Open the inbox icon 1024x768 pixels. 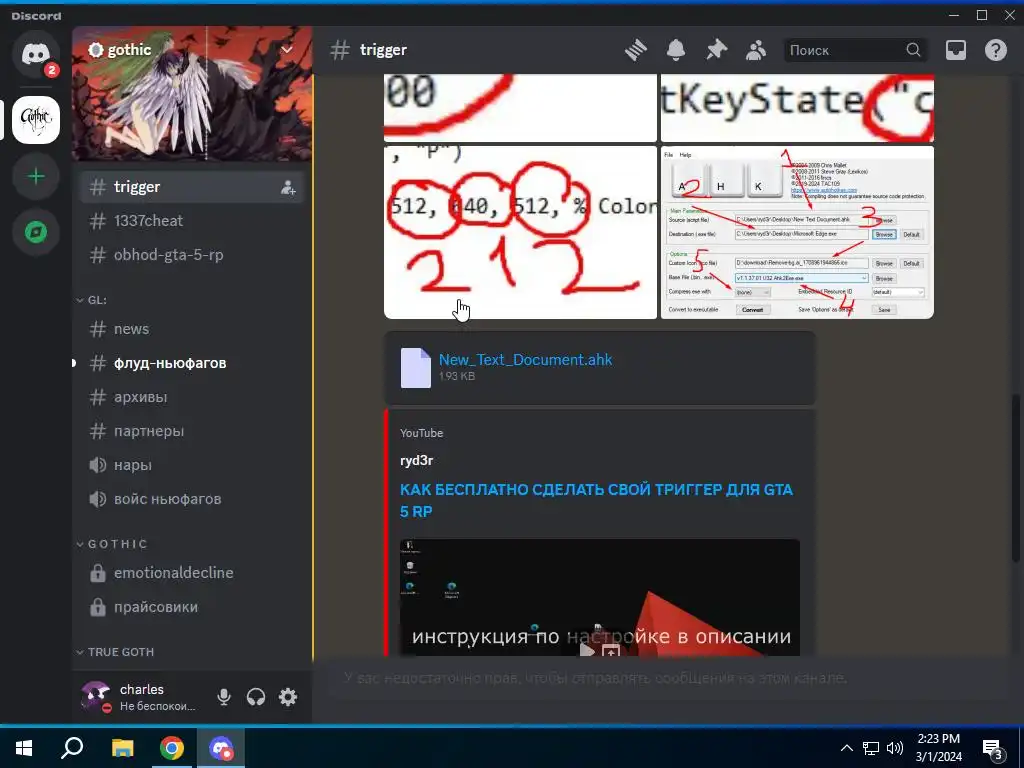(x=955, y=50)
